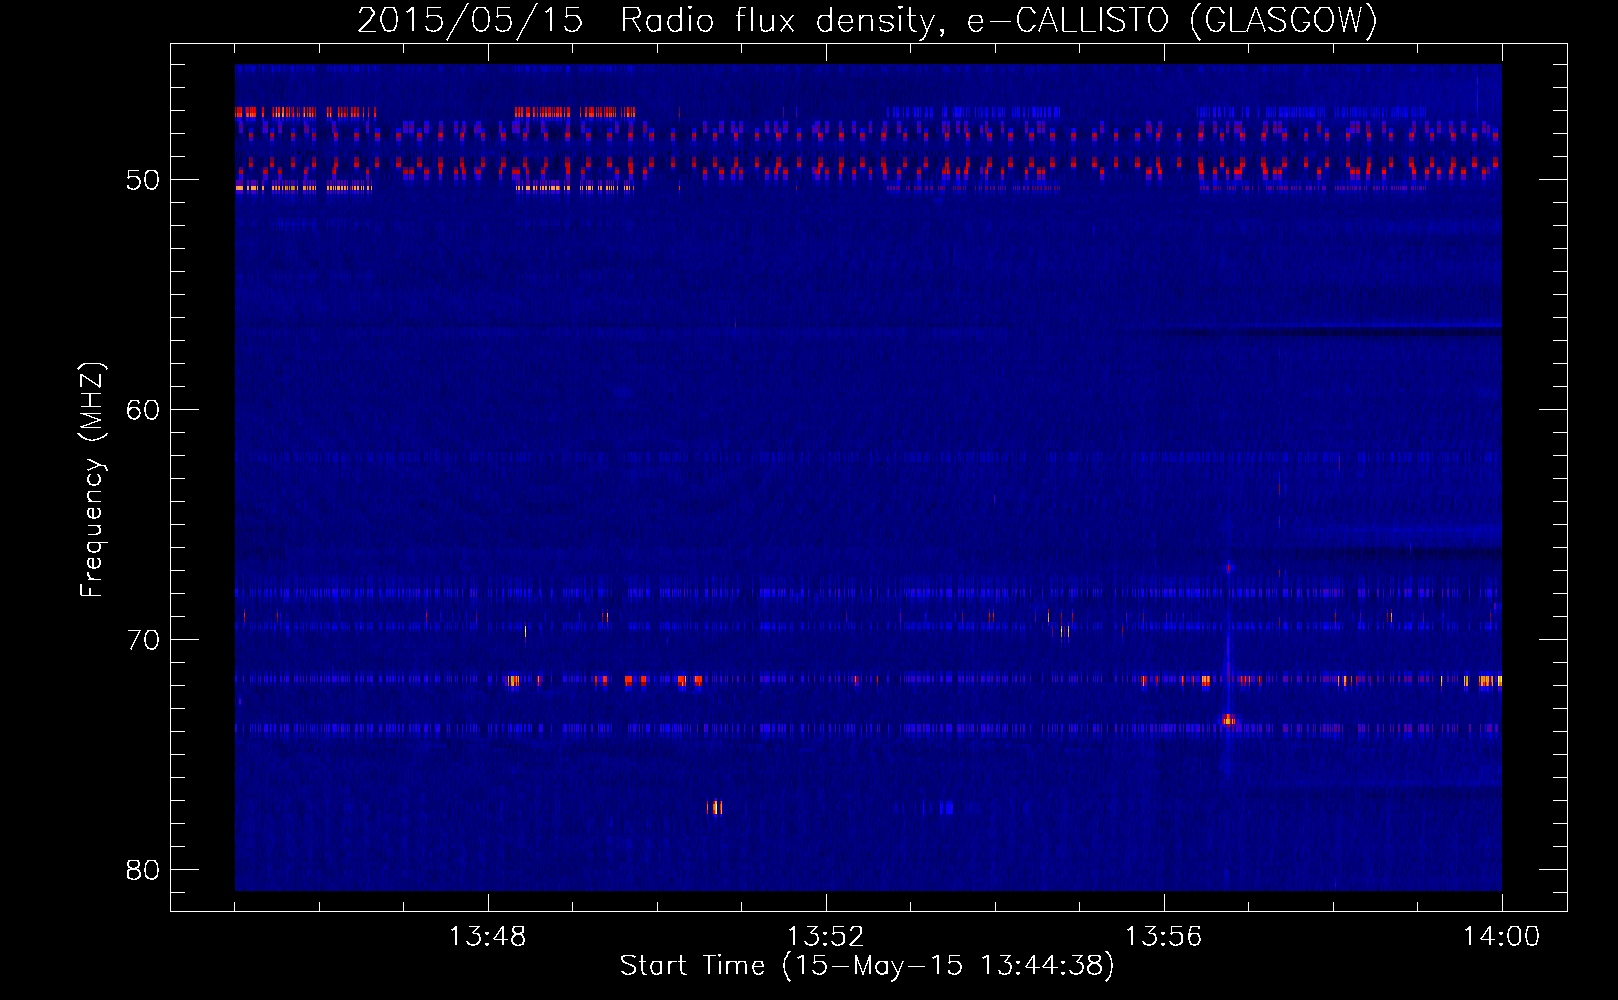Click the "13:52" time tick label
Viewport: 1618px width, 1000px height.
[825, 937]
